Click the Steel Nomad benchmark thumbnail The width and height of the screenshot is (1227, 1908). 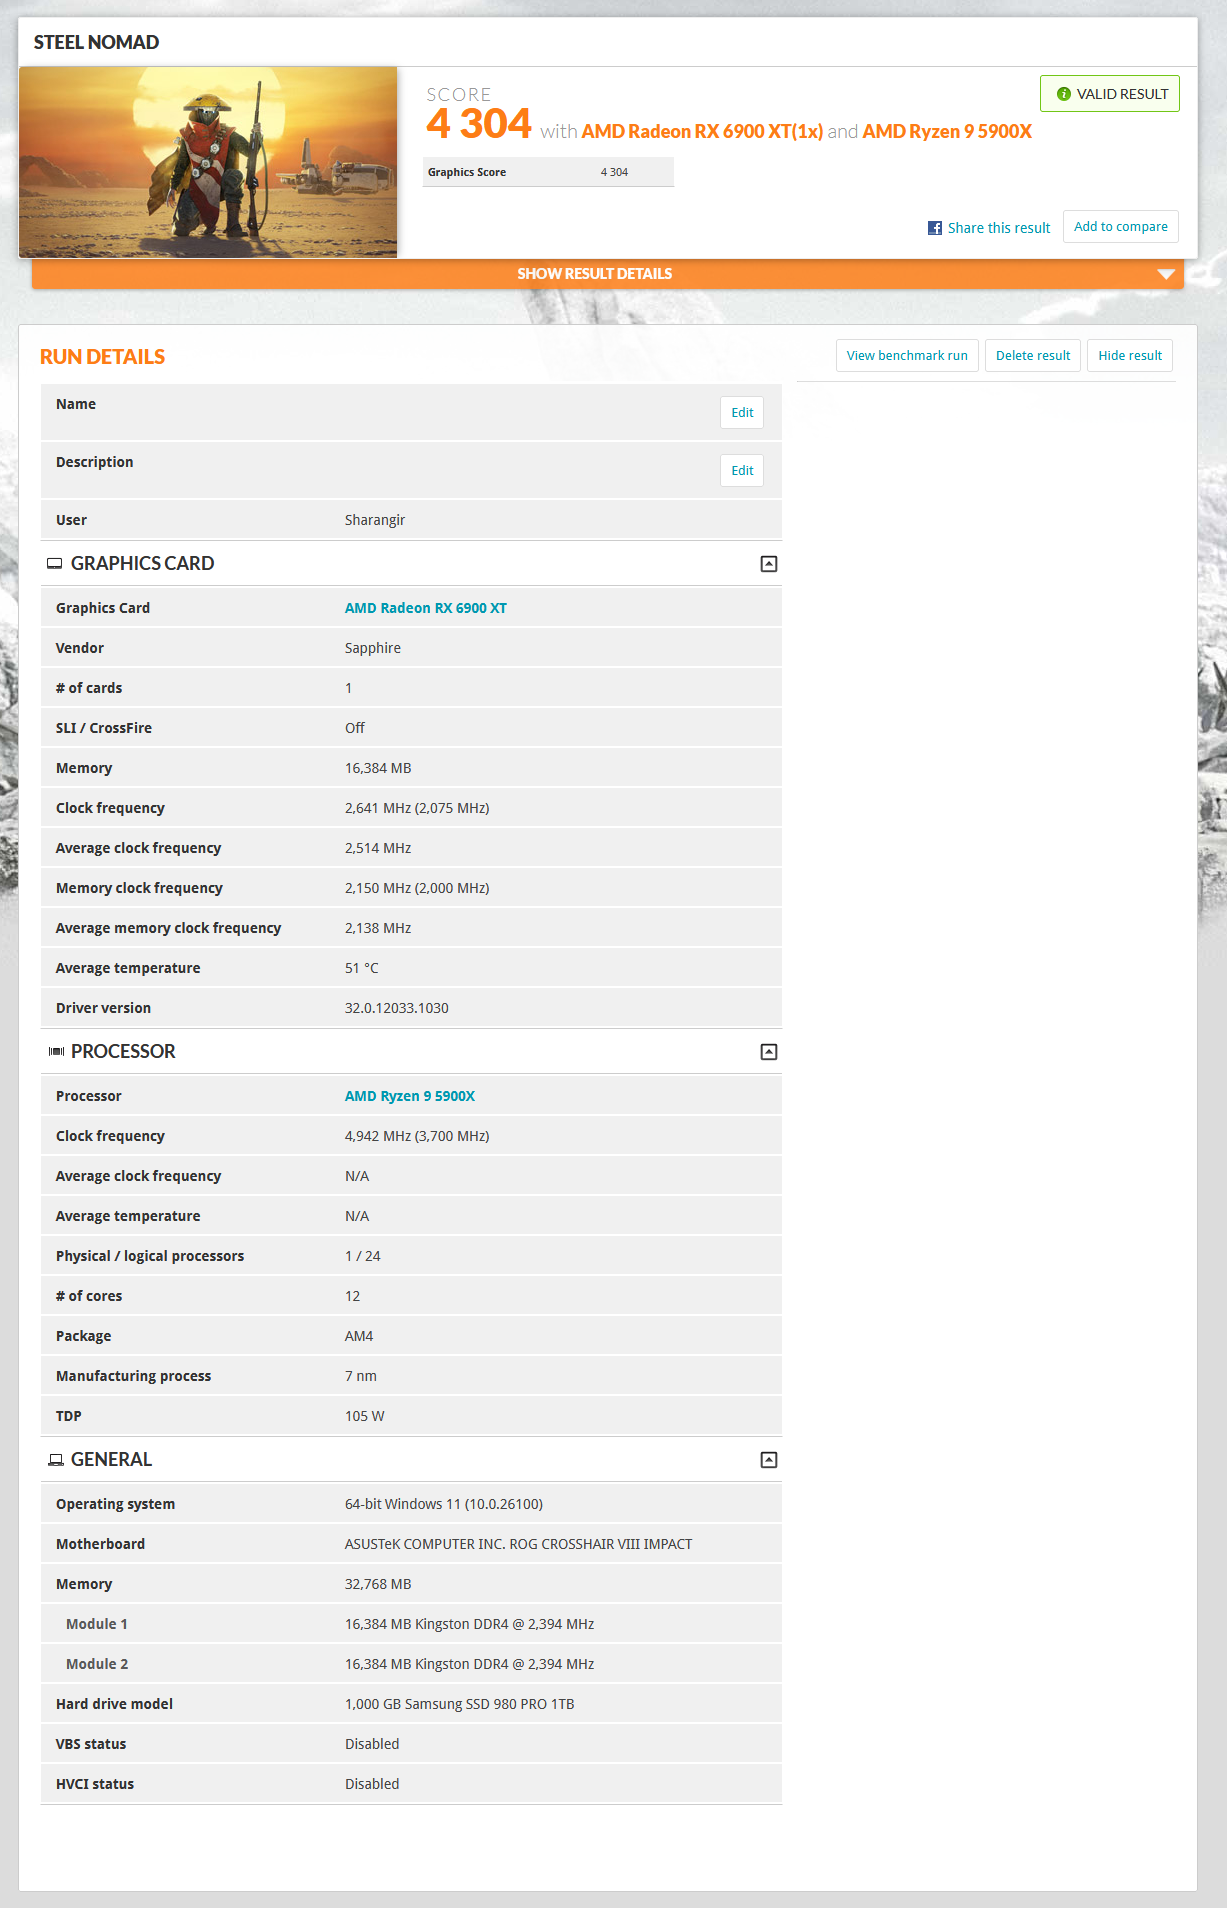[x=208, y=162]
